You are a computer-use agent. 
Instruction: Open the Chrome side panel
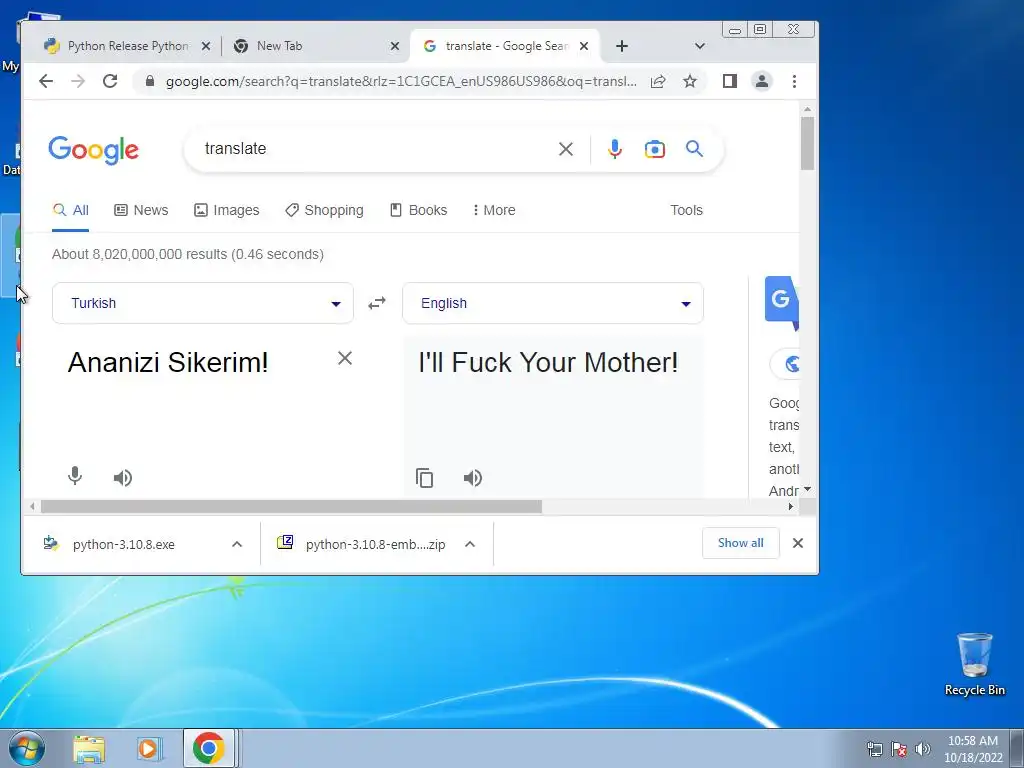click(x=729, y=81)
